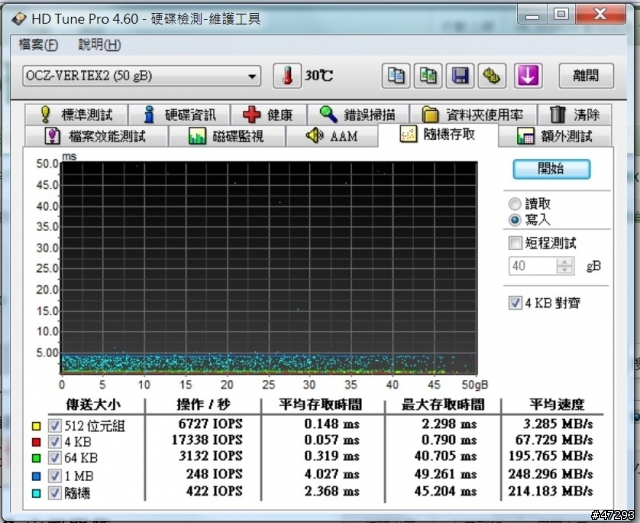Enable the 短程測試 checkbox
The height and width of the screenshot is (523, 640).
[515, 243]
